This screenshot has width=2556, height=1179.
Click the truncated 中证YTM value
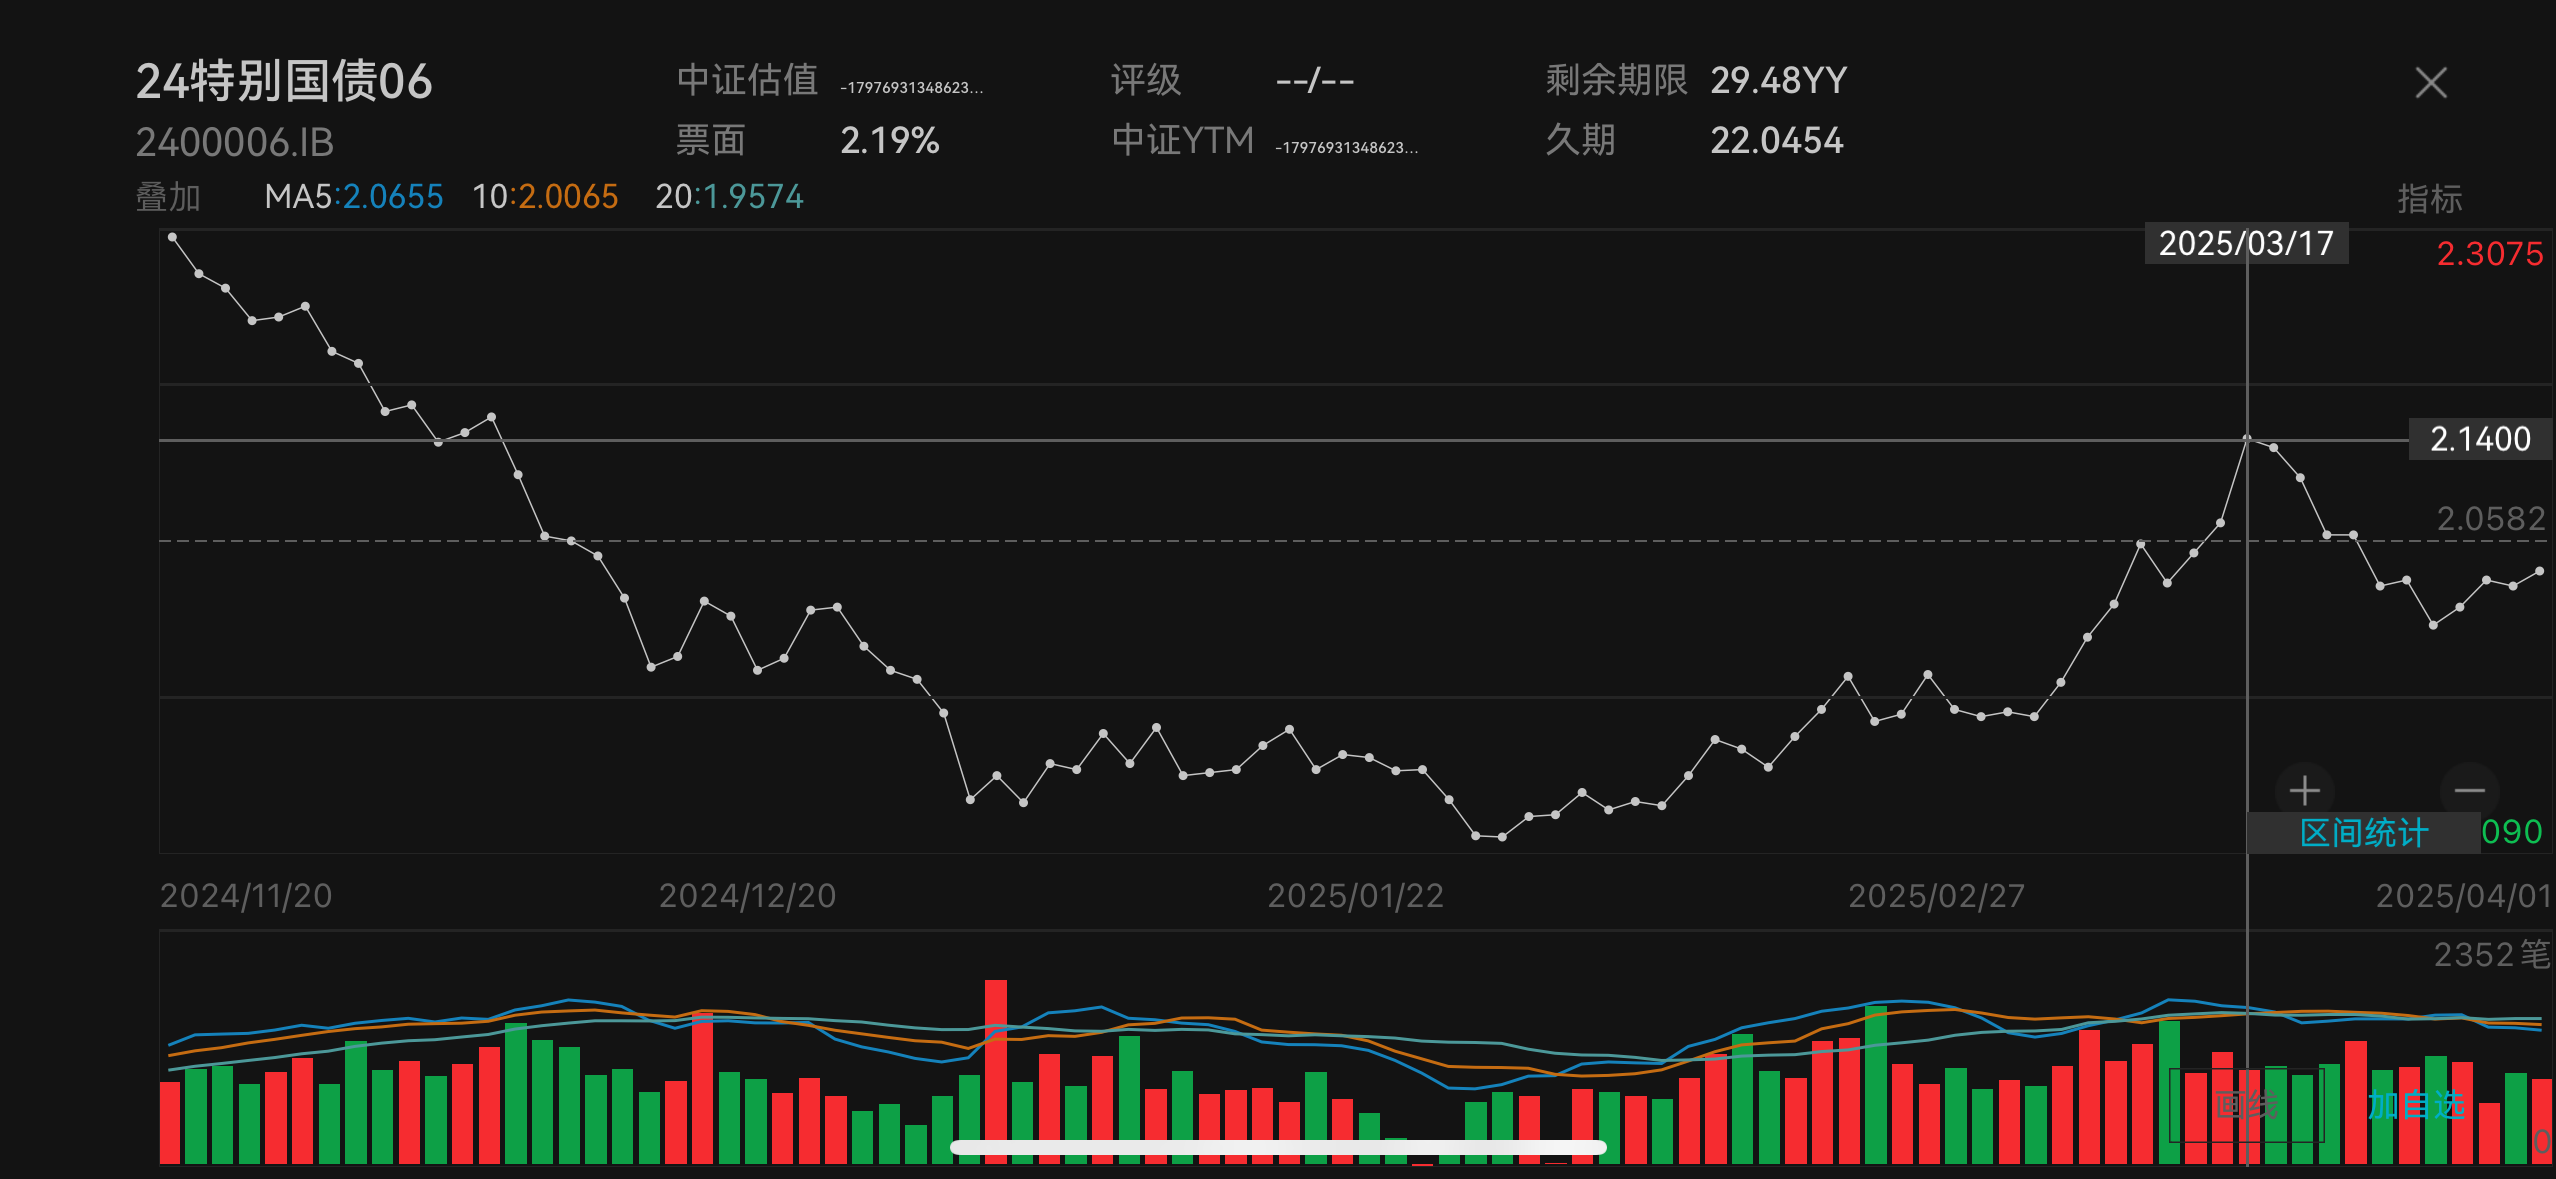click(x=1346, y=148)
